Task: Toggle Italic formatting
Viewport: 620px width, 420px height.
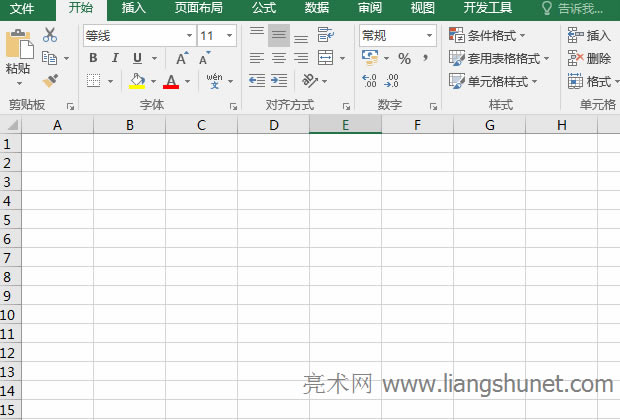Action: [x=115, y=58]
